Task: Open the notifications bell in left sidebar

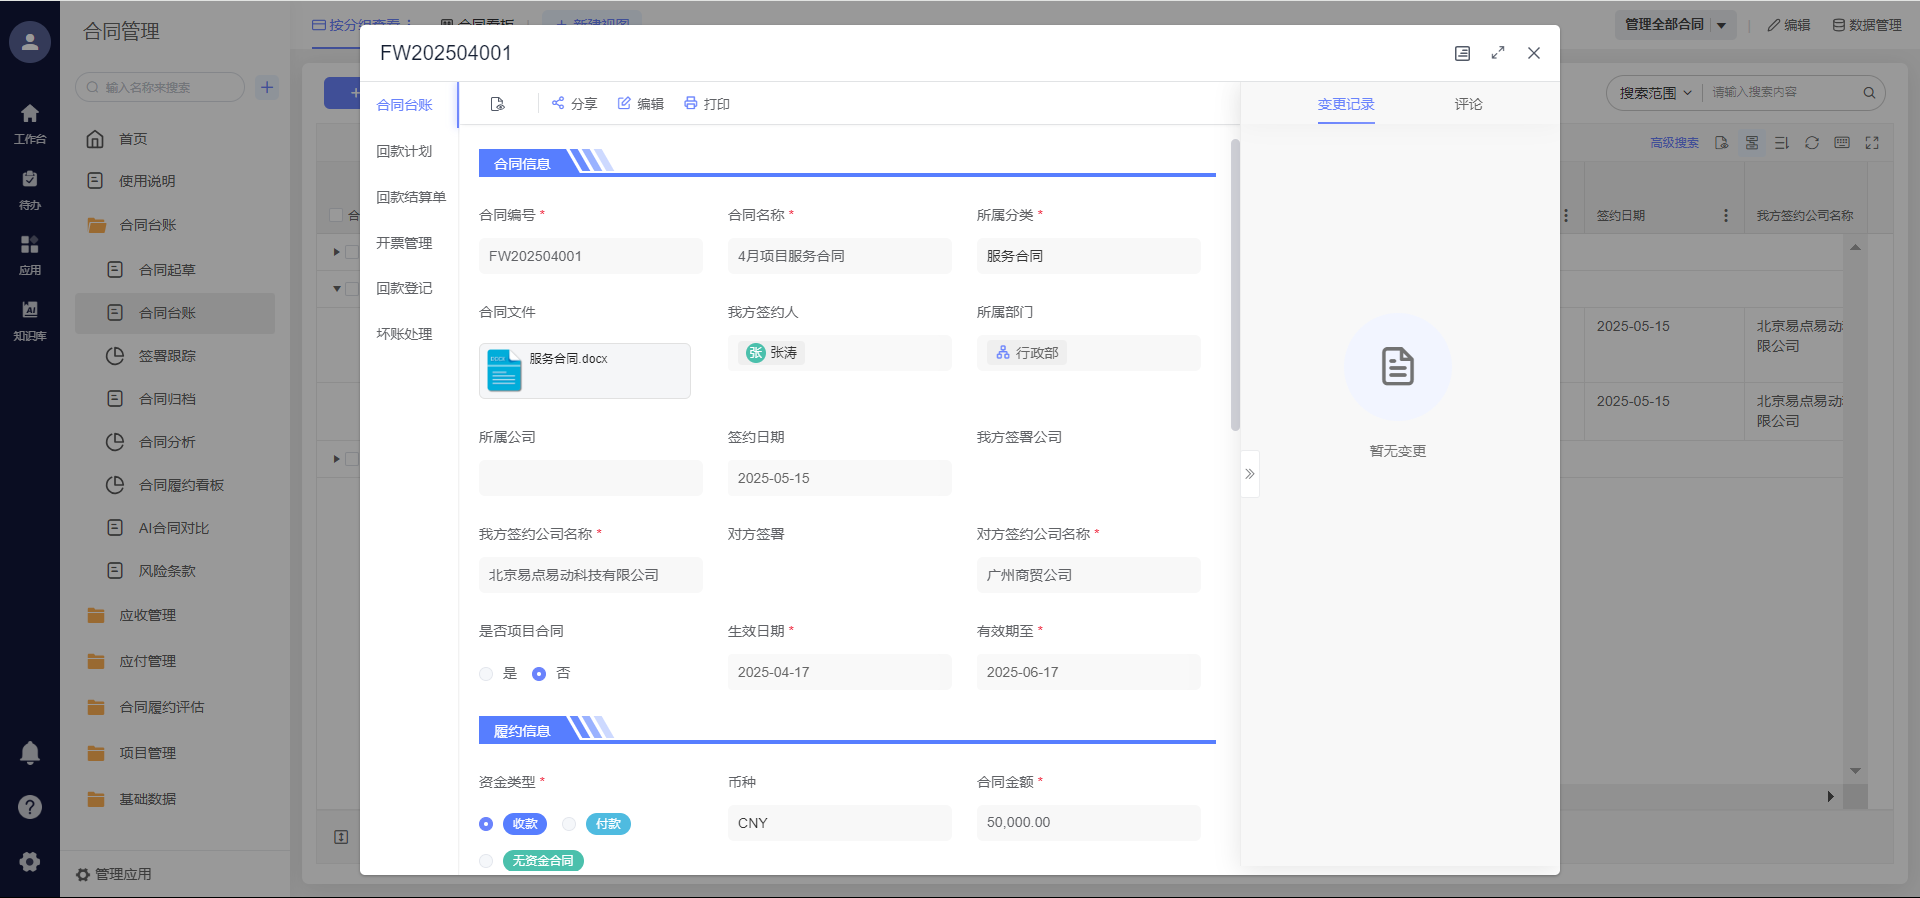Action: (30, 753)
